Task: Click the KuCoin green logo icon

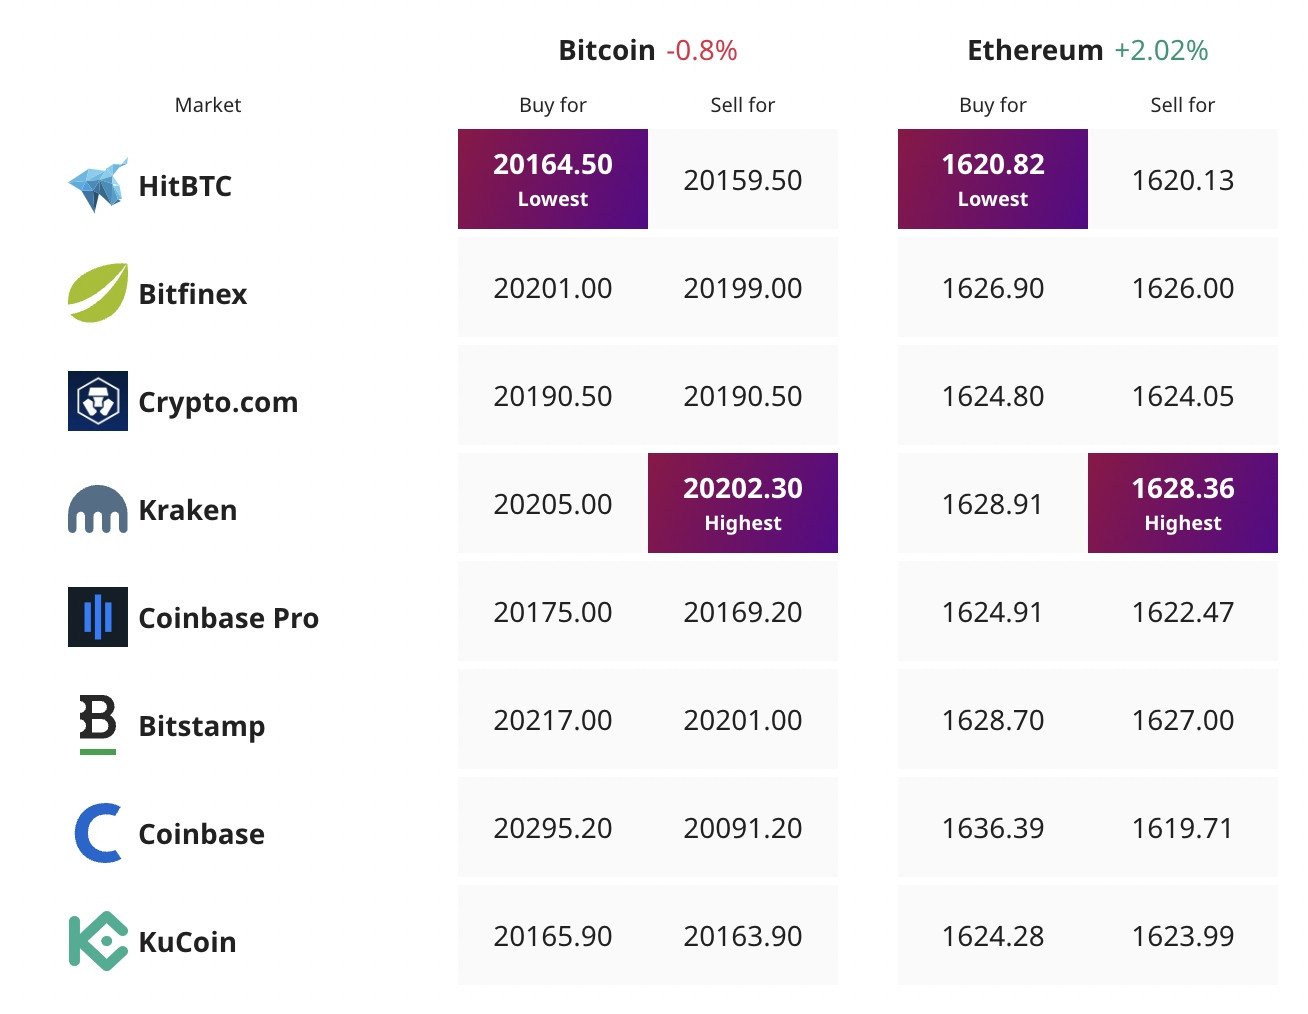Action: click(x=97, y=941)
